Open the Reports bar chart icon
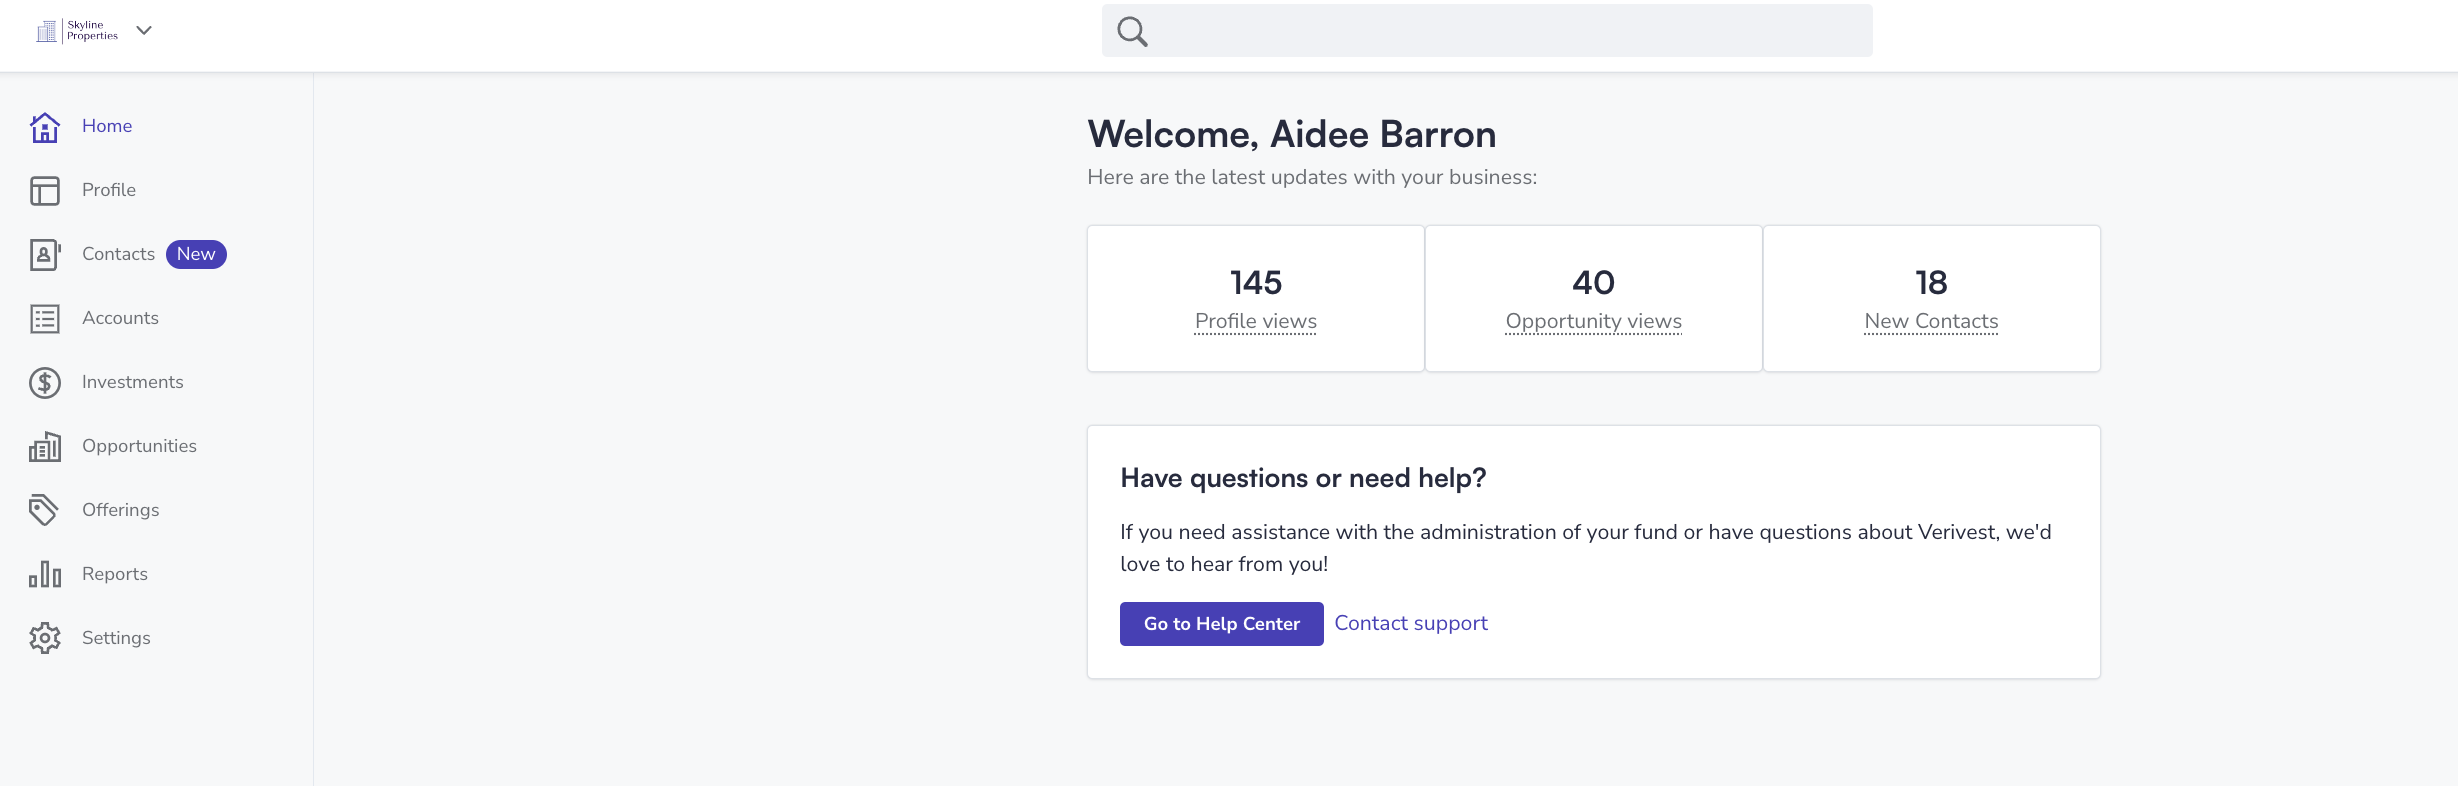The height and width of the screenshot is (786, 2458). 45,575
